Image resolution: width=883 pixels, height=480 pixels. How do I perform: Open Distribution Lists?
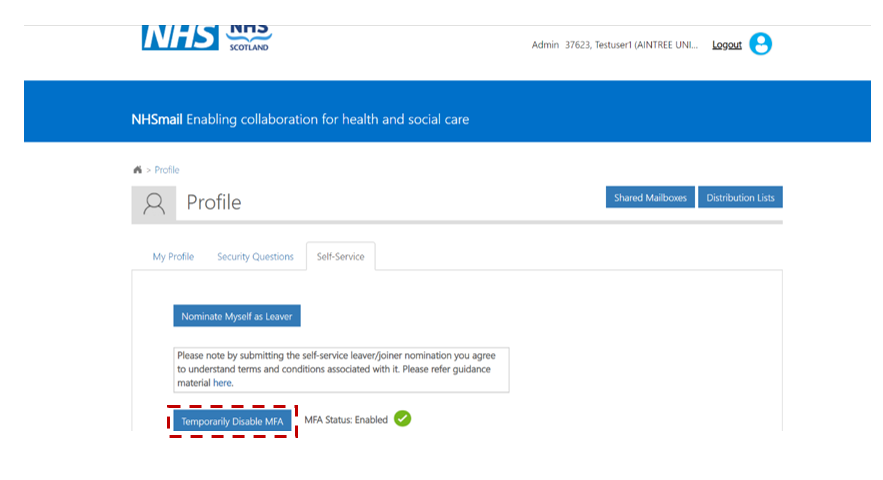point(740,197)
